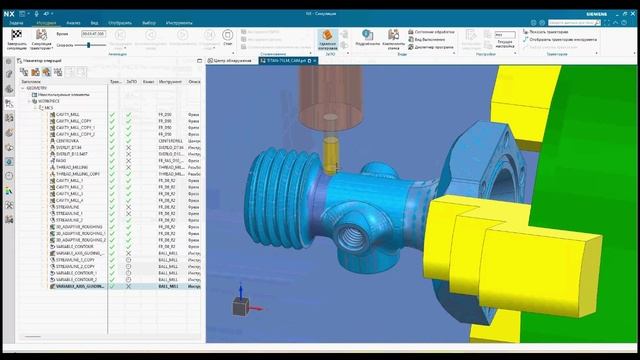
Task: Open the Вид ribbon tab
Action: point(94,23)
